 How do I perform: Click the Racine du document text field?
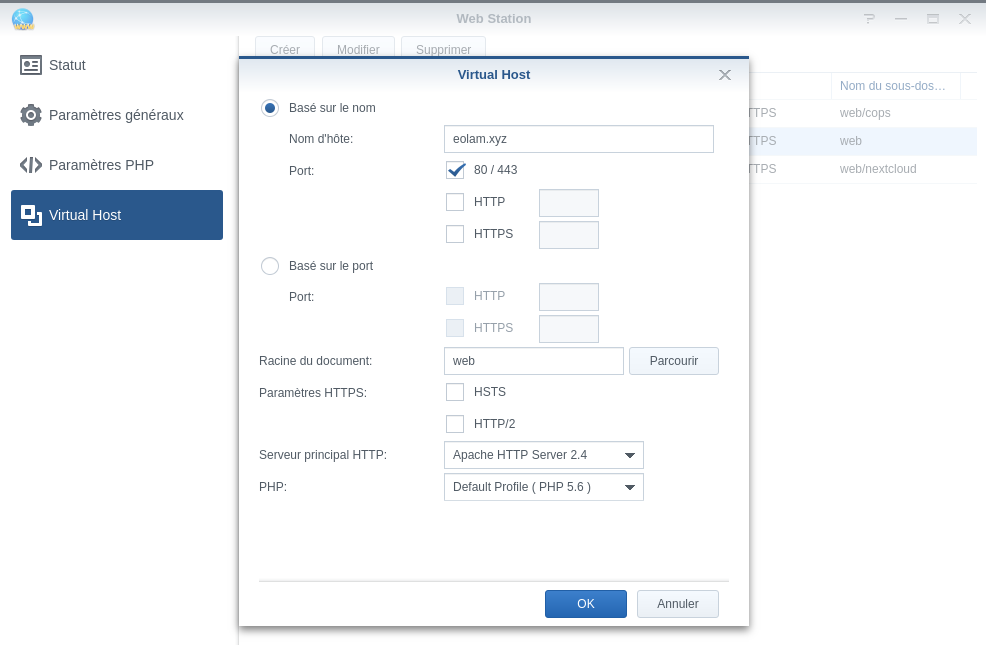533,361
